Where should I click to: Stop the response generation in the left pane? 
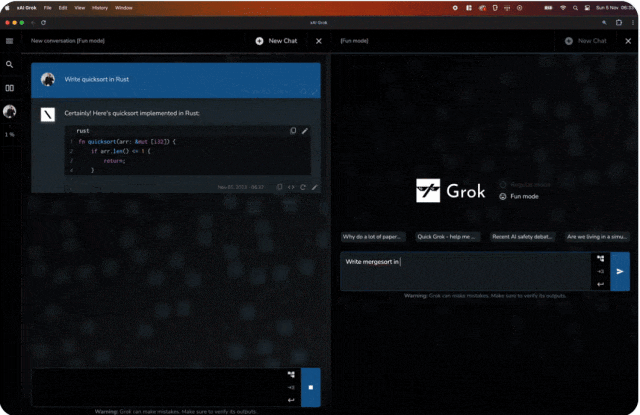311,387
